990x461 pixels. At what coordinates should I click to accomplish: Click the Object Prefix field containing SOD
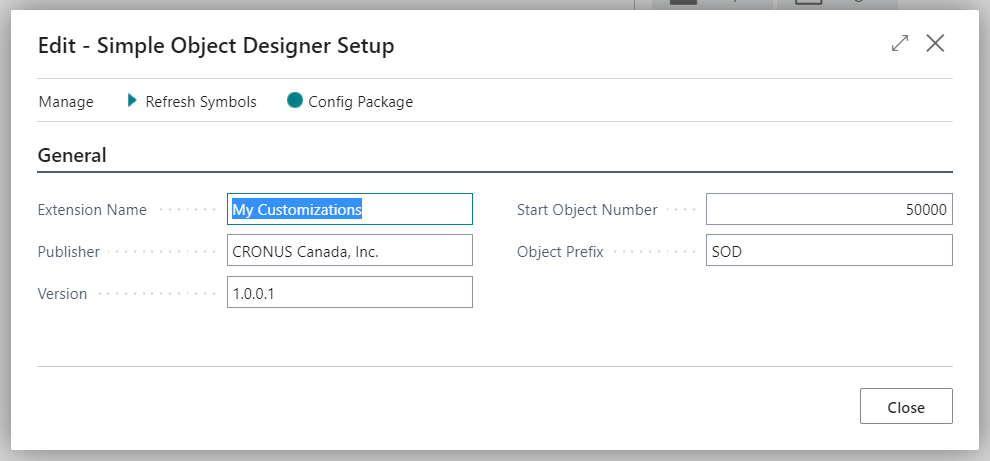[829, 251]
